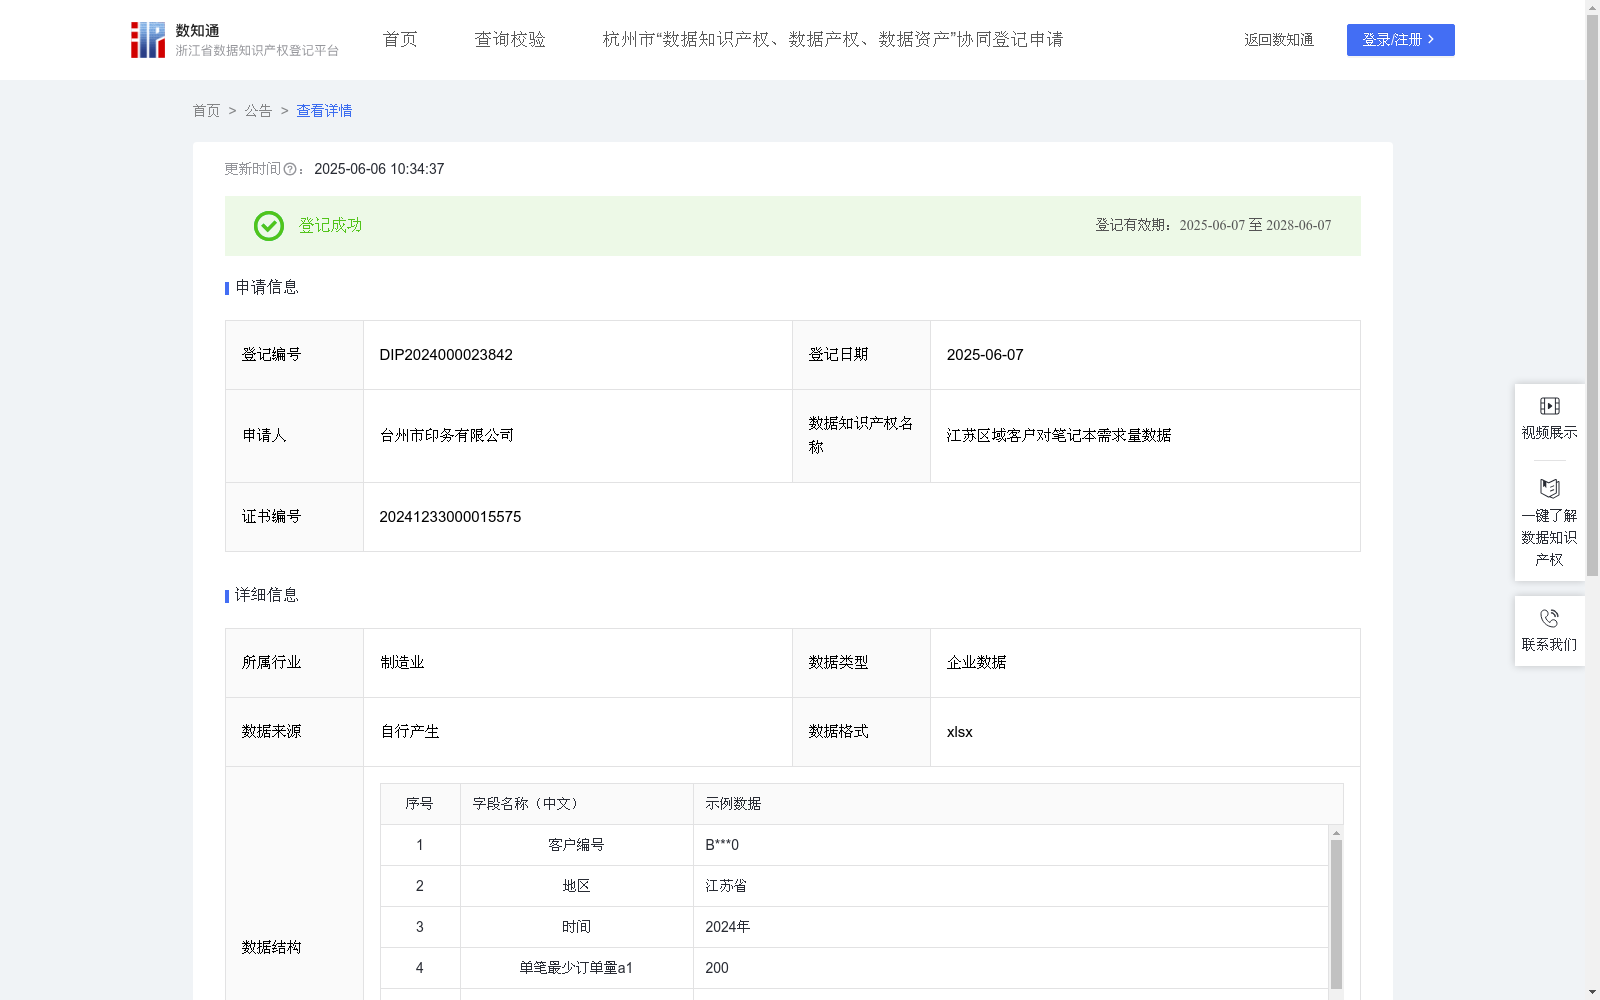1600x1000 pixels.
Task: Go to the 首页 nav menu
Action: tap(400, 40)
